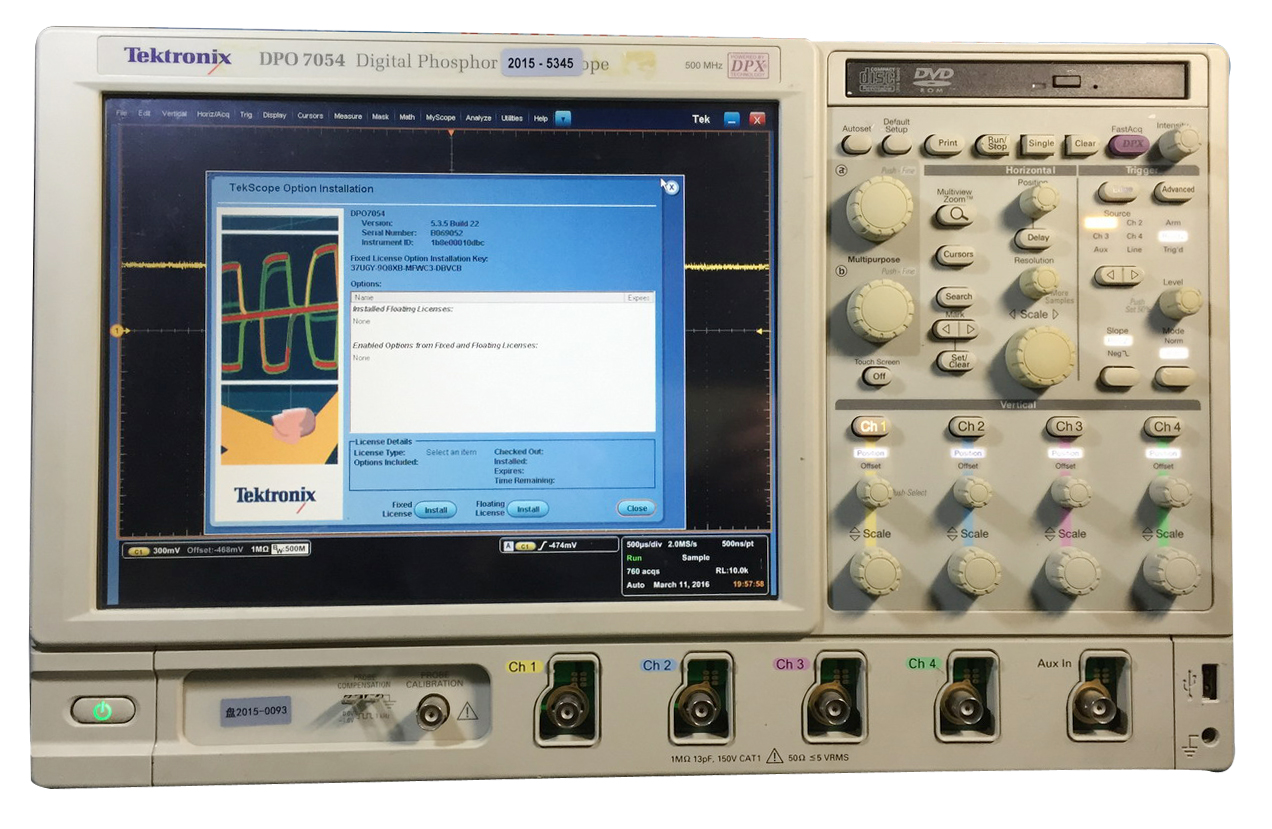Click the Search front panel button
Image resolution: width=1272 pixels, height=829 pixels.
(x=956, y=297)
